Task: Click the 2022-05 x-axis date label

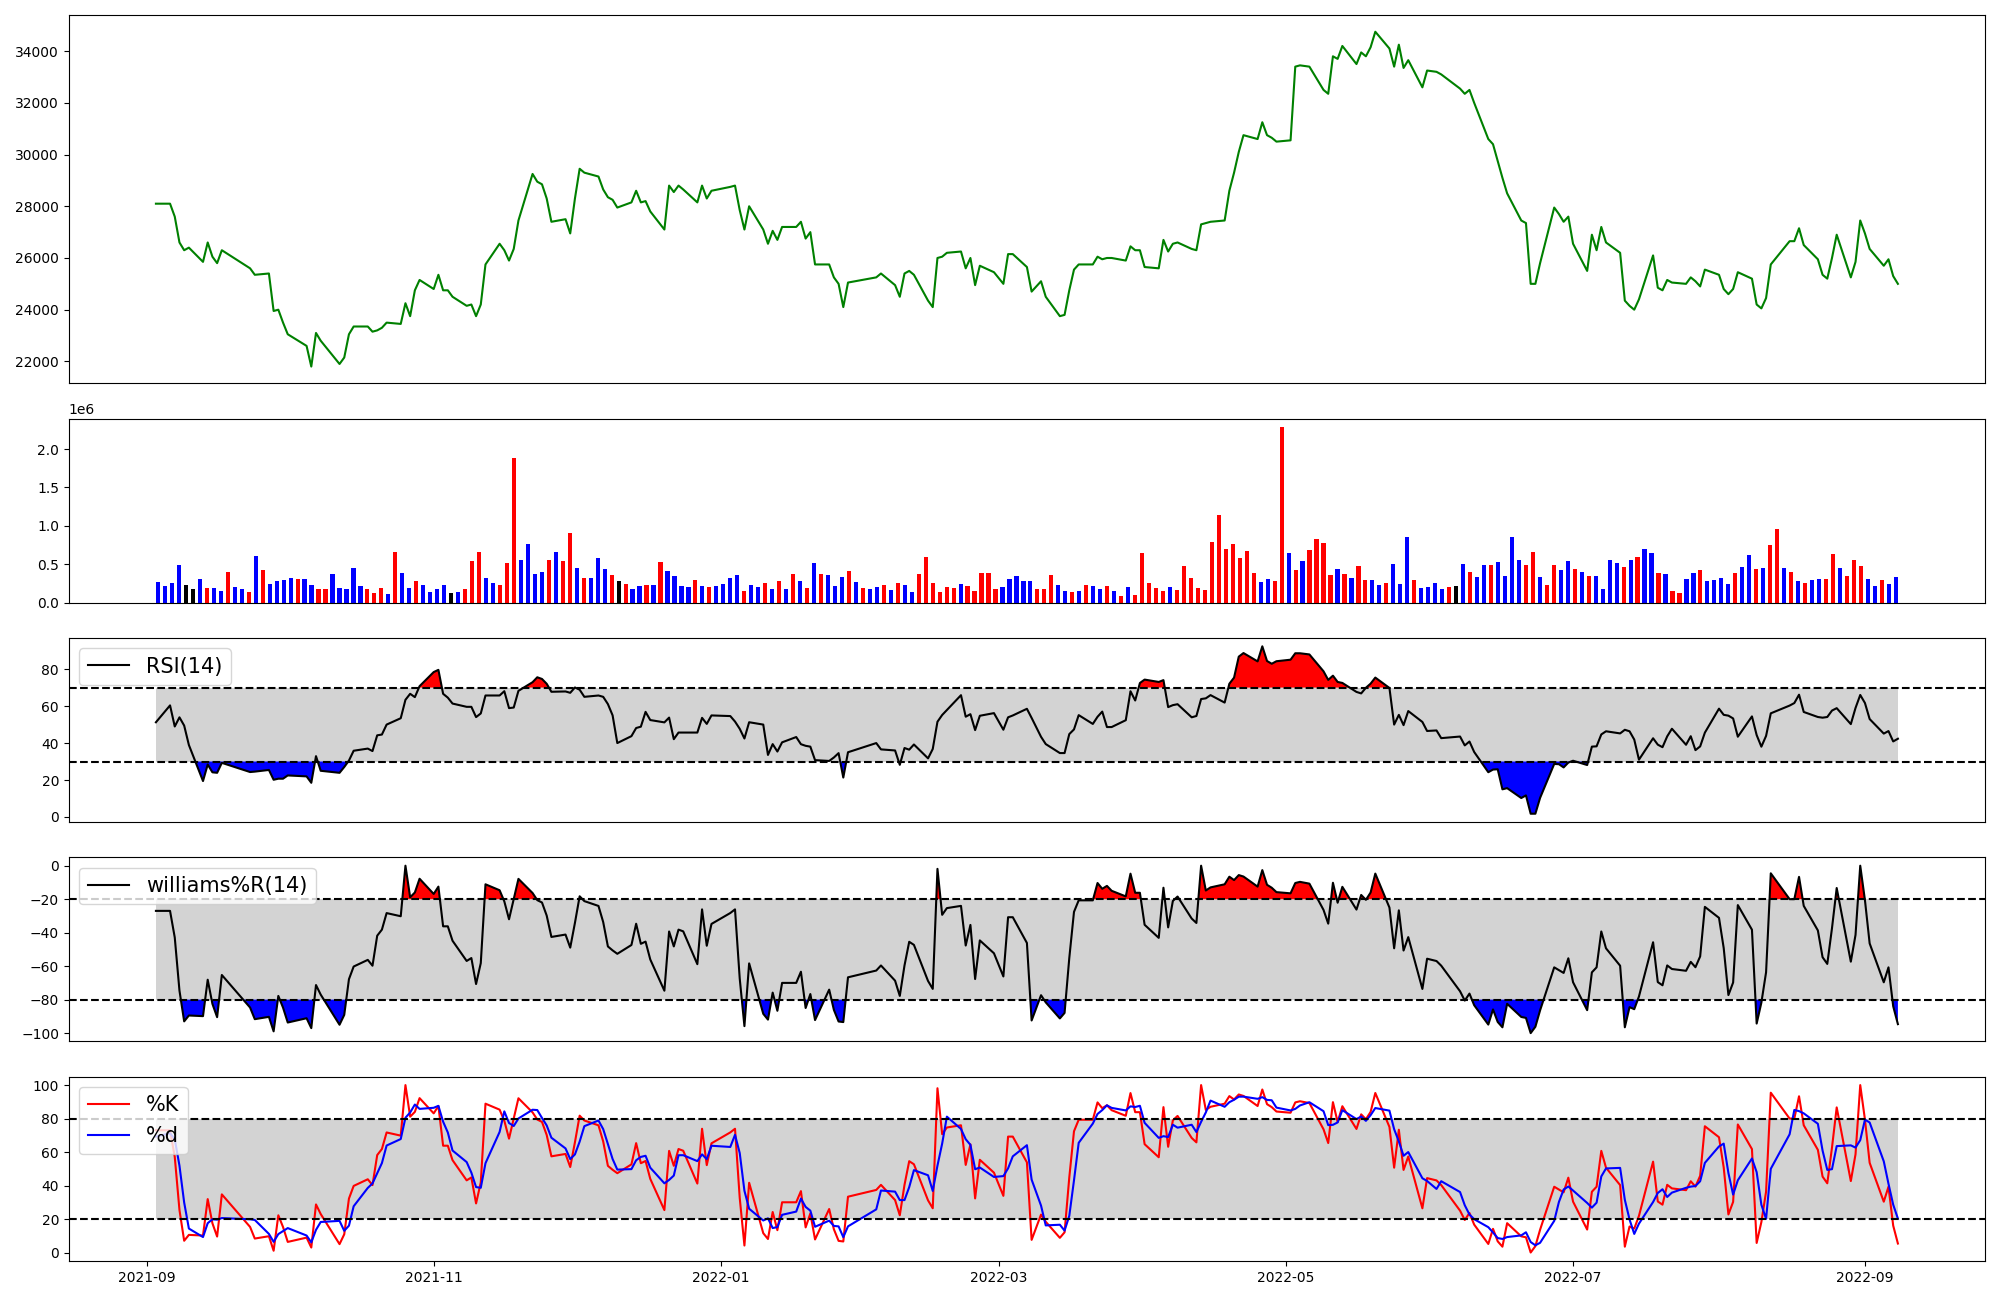Action: click(x=1285, y=1277)
